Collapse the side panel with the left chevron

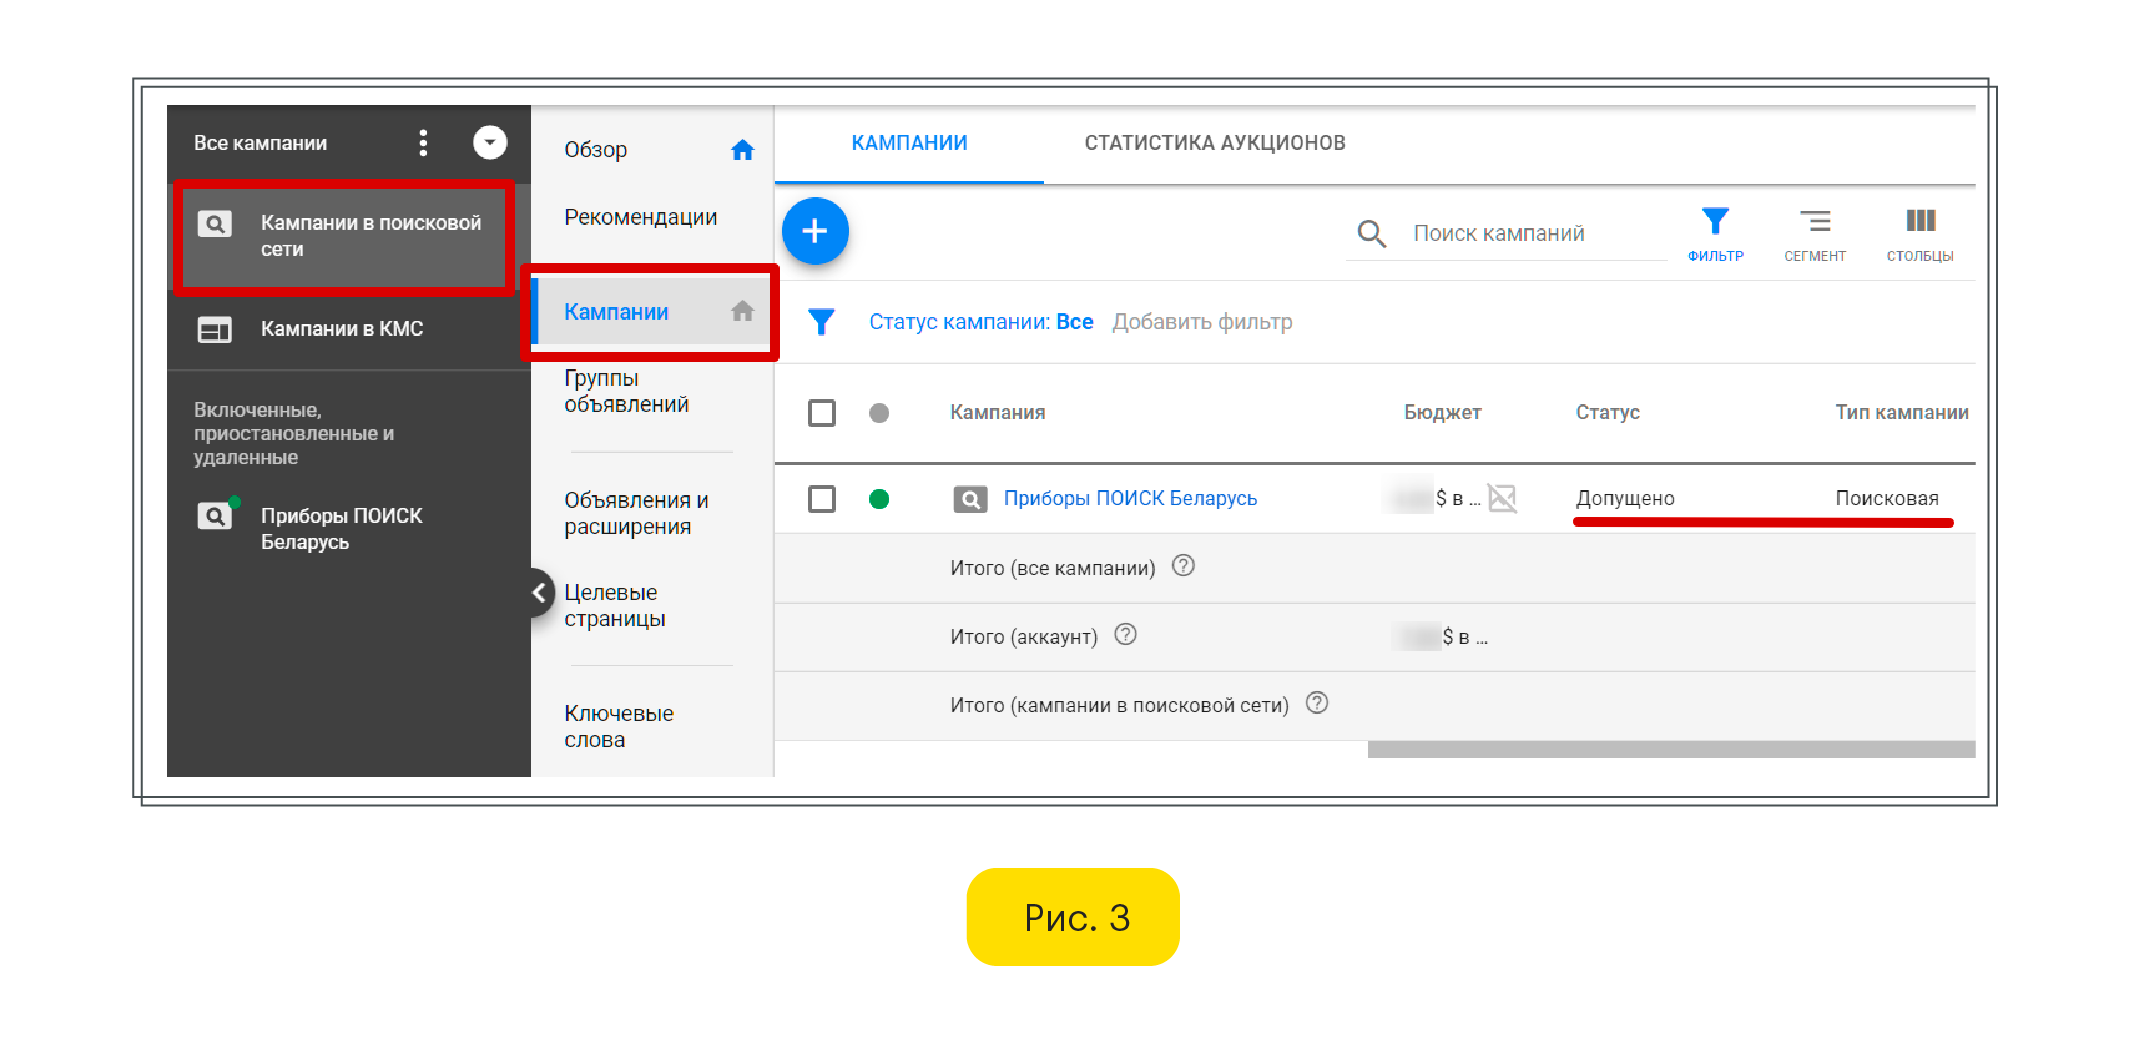pos(539,593)
